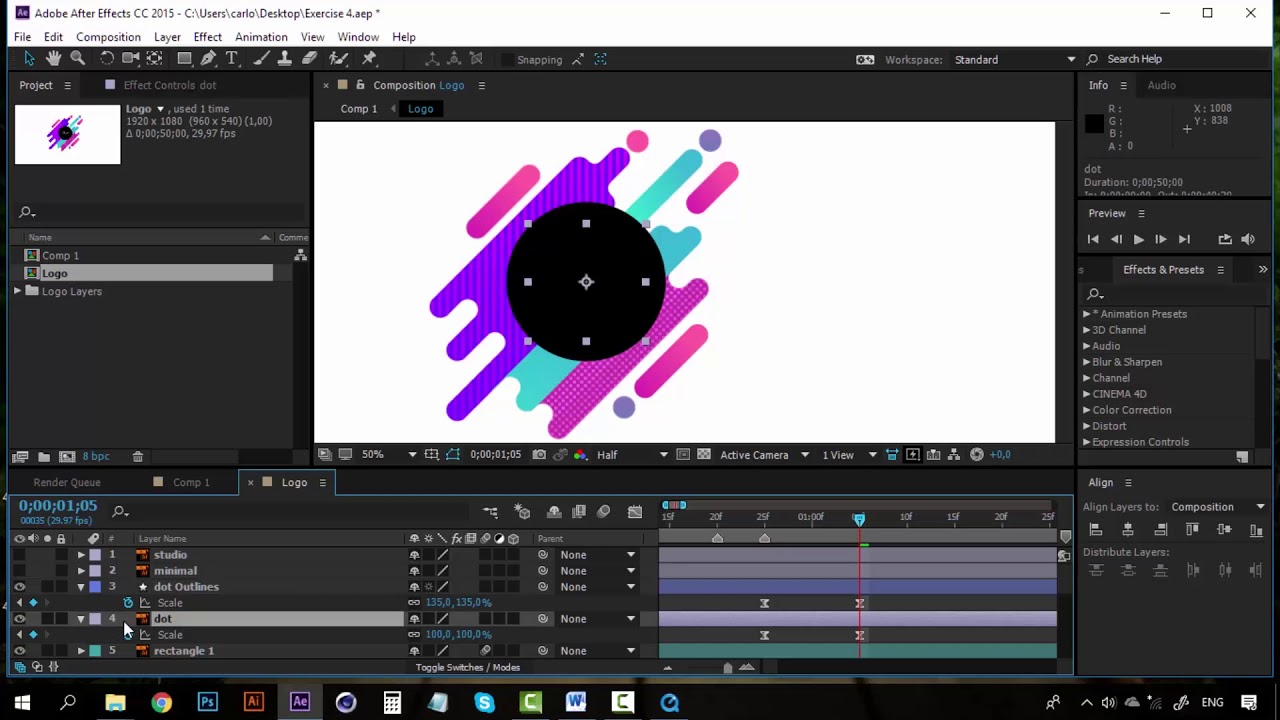1280x720 pixels.
Task: Select the Selection arrow tool
Action: [x=29, y=59]
